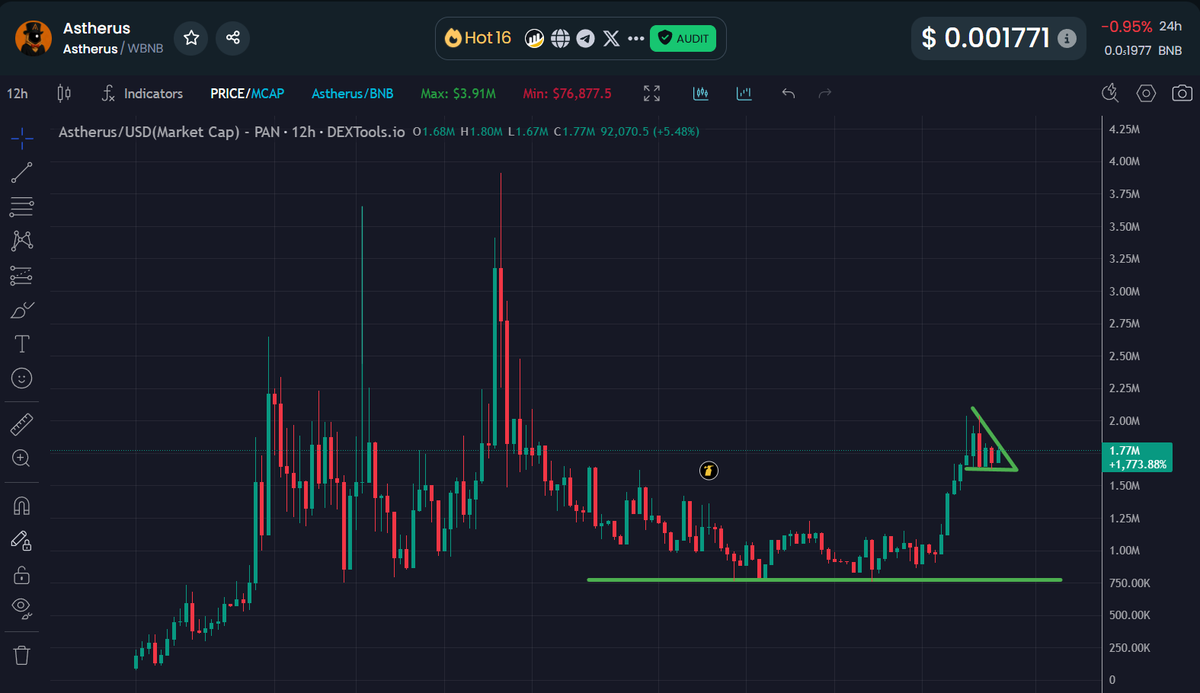The image size is (1200, 693).
Task: Toggle stay in drawing mode pencil-lock
Action: click(x=22, y=540)
